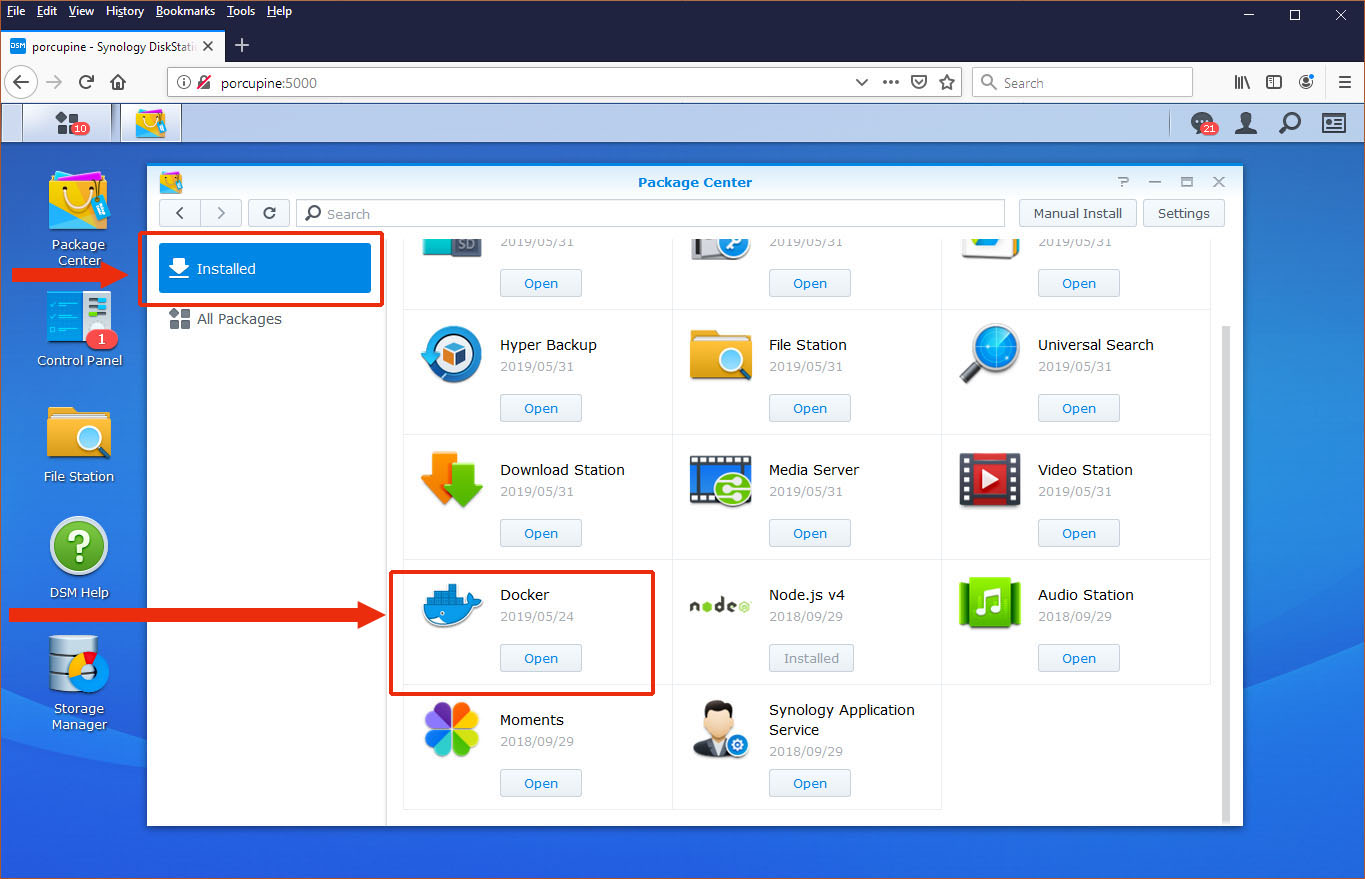Open Media Server

click(x=810, y=533)
